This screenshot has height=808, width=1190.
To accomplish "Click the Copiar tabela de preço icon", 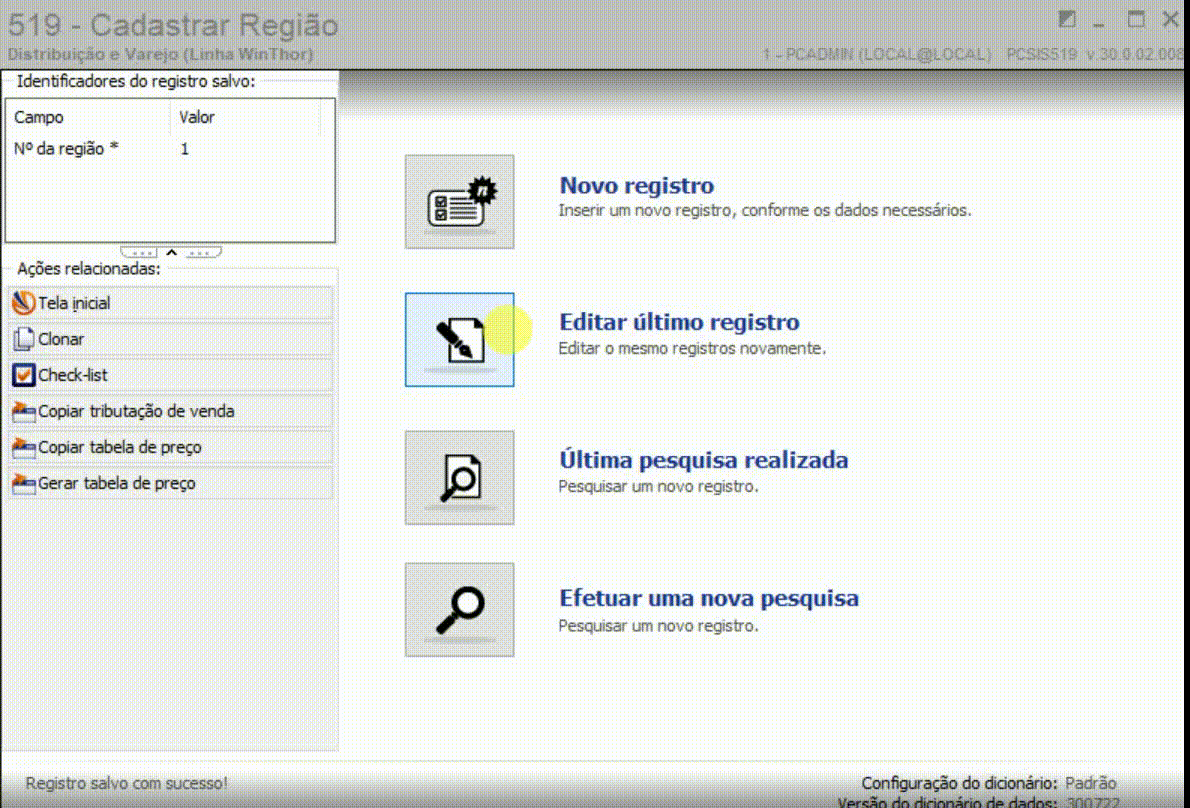I will point(24,448).
